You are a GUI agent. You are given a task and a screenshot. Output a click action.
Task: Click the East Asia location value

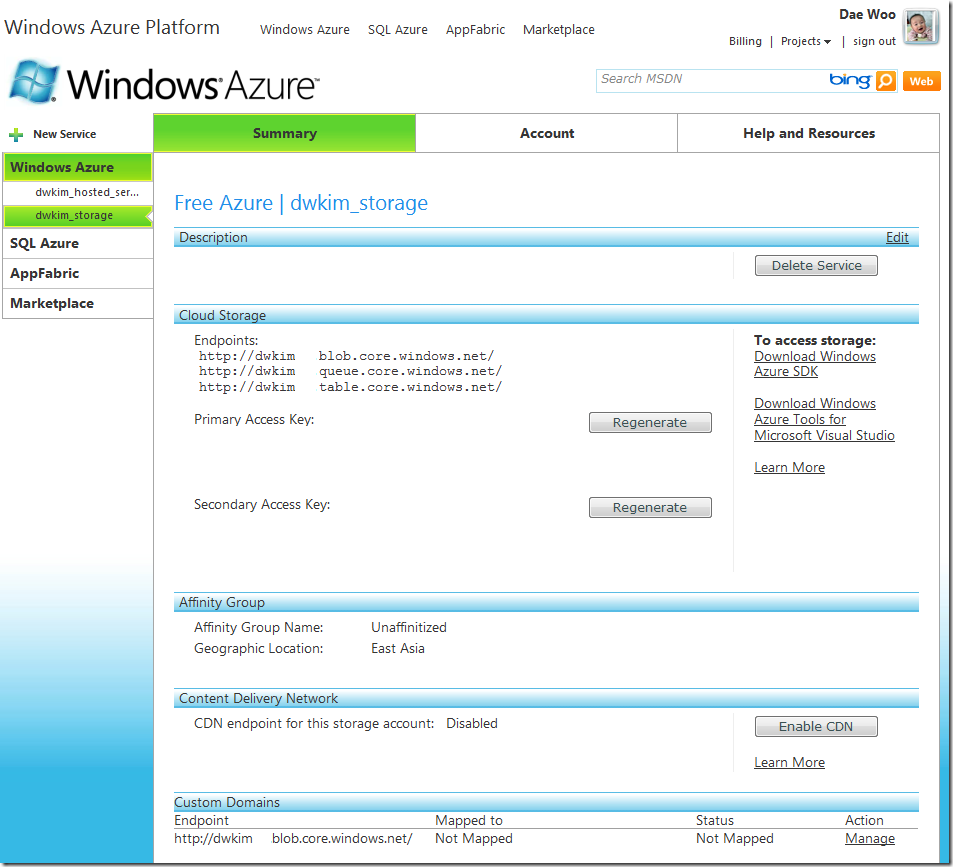pyautogui.click(x=397, y=648)
